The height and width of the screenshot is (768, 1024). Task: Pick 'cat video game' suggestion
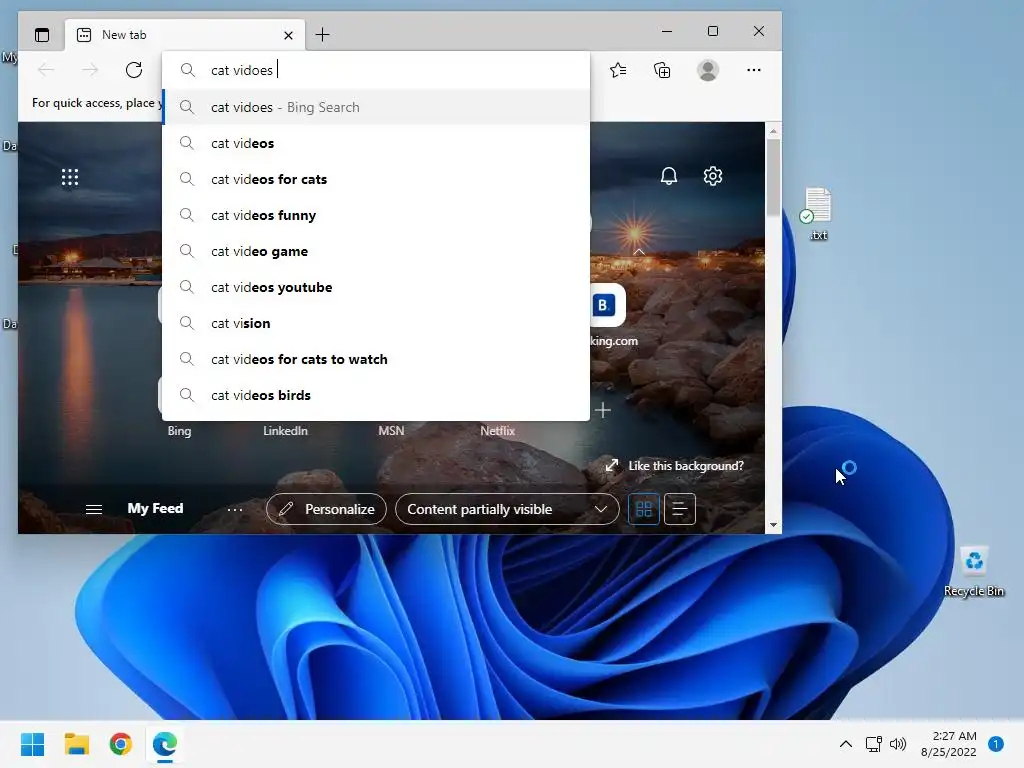point(376,251)
